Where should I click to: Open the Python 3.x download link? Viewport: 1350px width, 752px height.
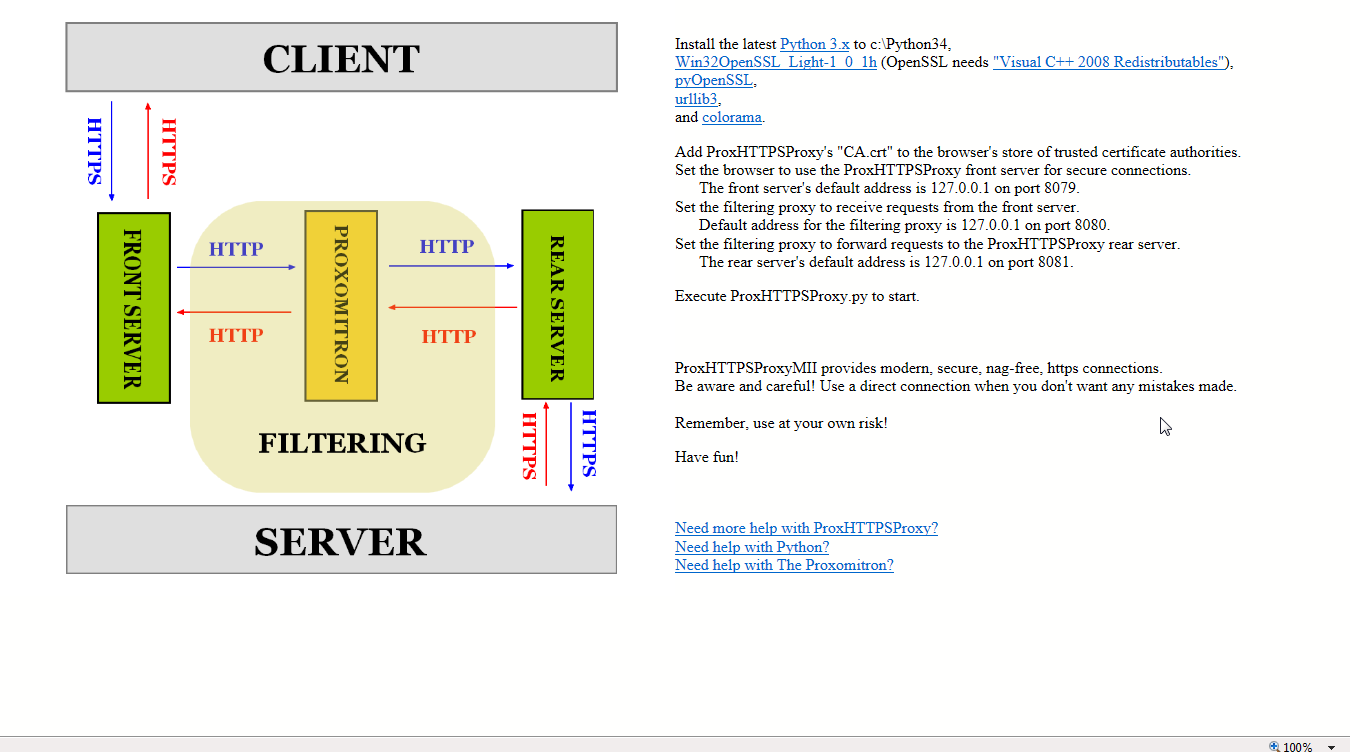coord(814,44)
